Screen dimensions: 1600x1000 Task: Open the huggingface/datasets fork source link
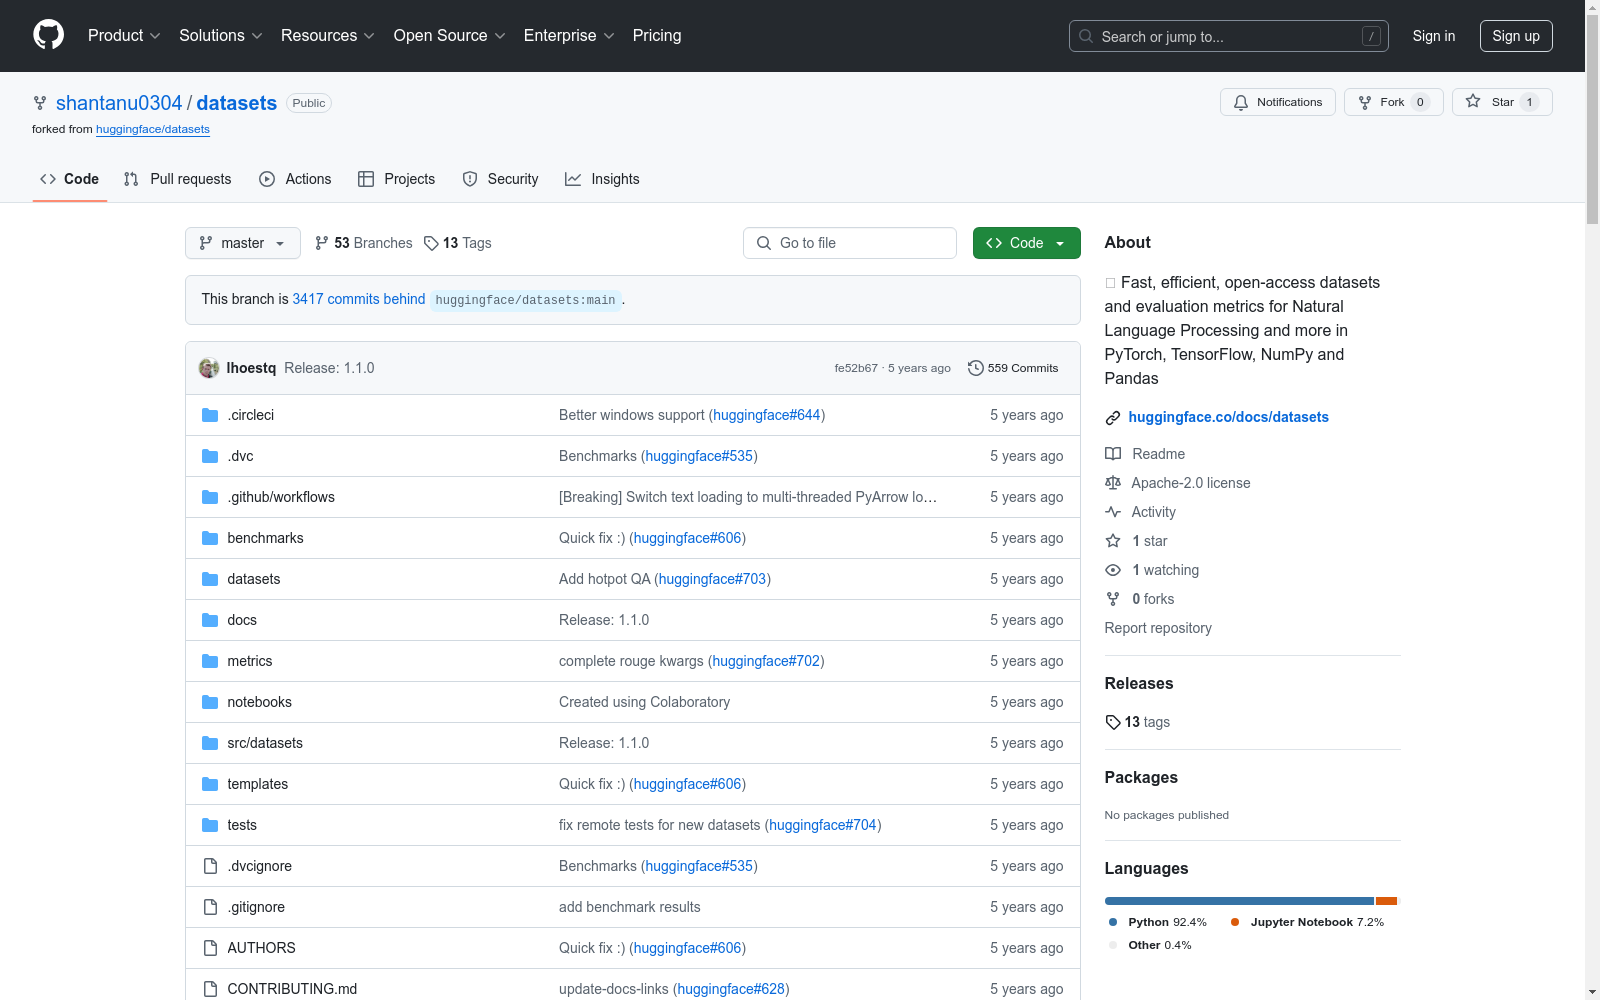(153, 129)
